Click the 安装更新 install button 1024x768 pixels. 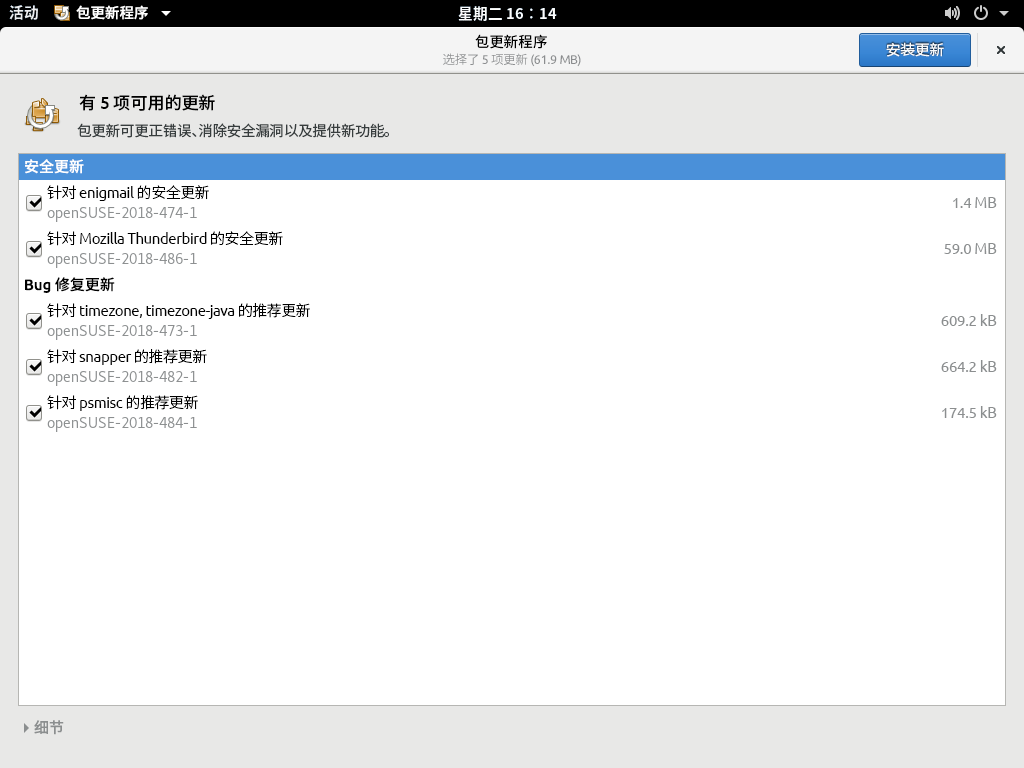pos(914,50)
